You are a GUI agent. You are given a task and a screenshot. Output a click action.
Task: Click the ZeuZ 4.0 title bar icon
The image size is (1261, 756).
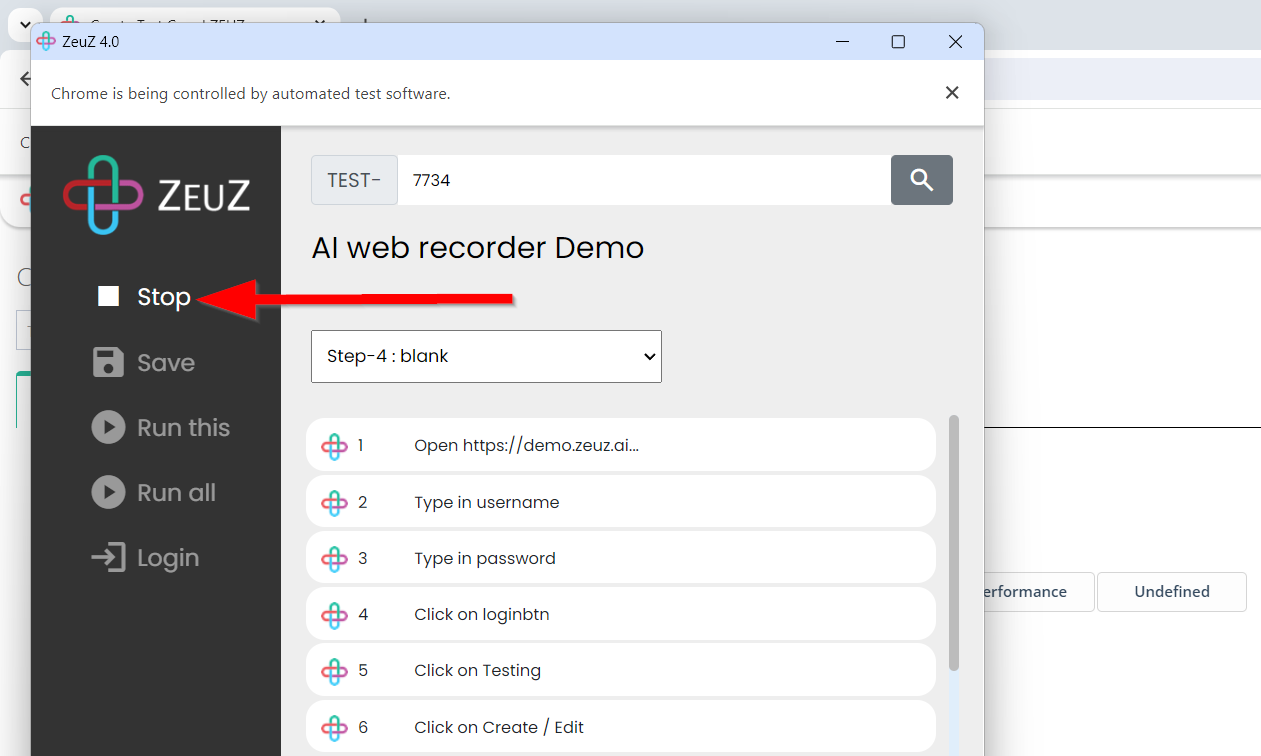46,41
